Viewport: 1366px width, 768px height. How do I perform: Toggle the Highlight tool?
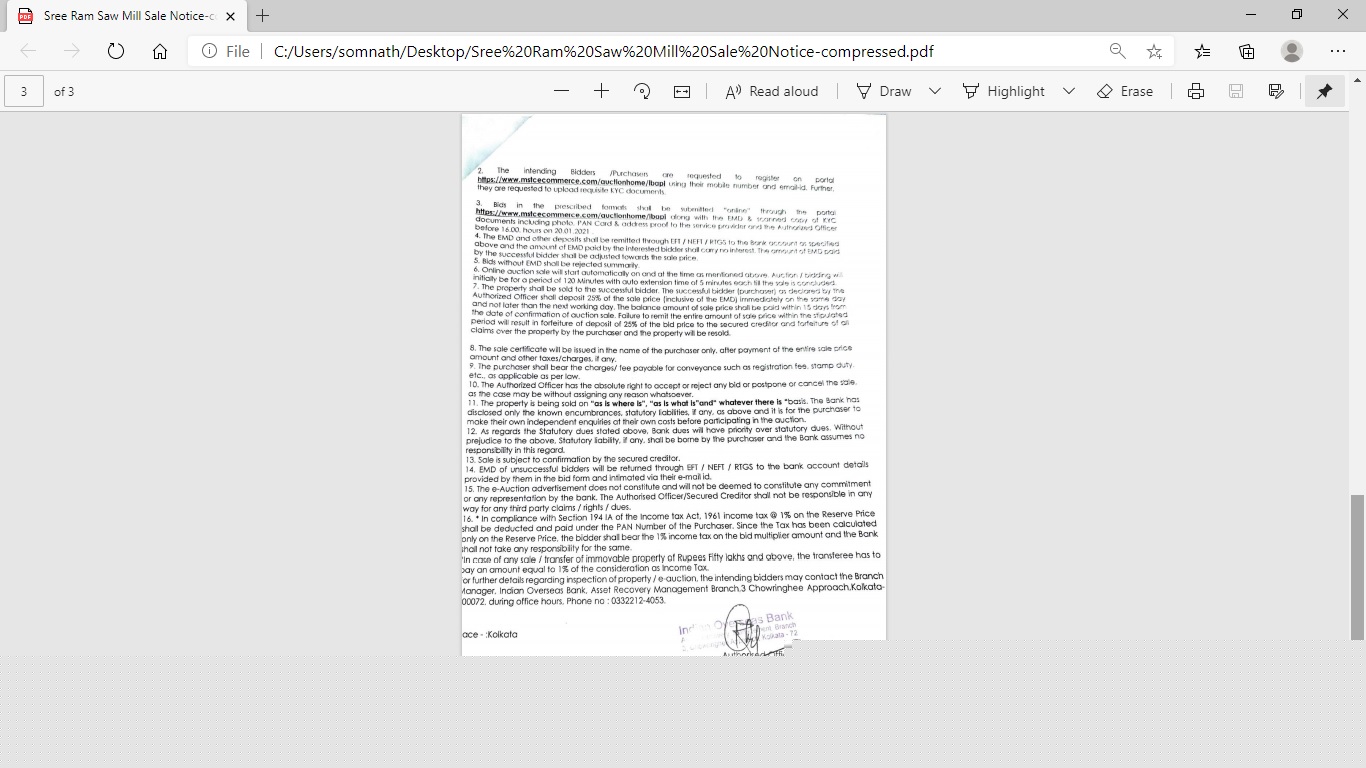pos(1002,91)
